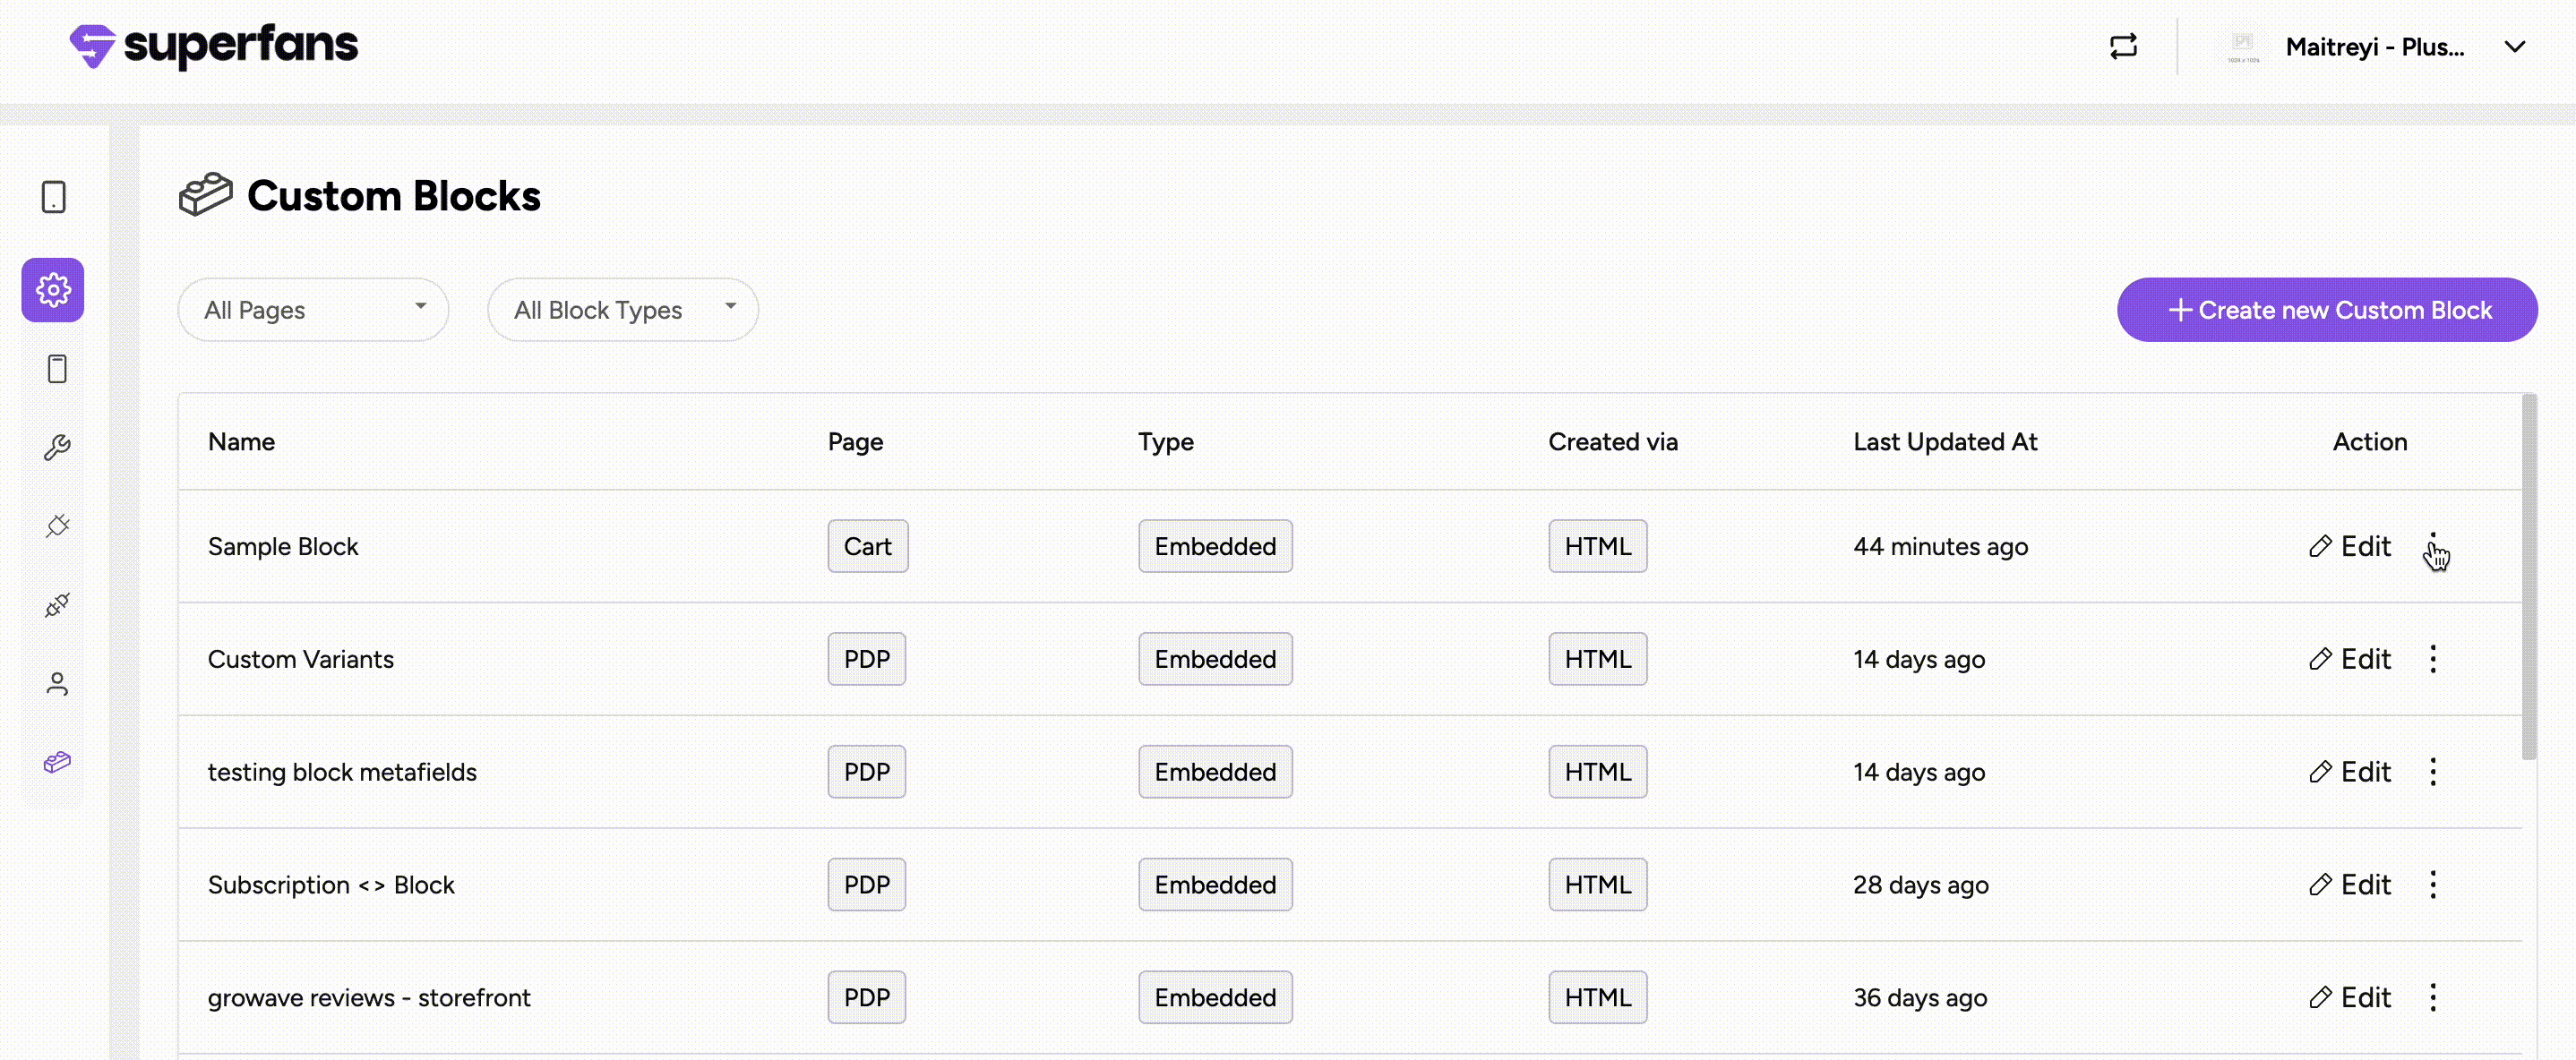Edit the Sample Block row
Viewport: 2576px width, 1060px height.
[2350, 547]
